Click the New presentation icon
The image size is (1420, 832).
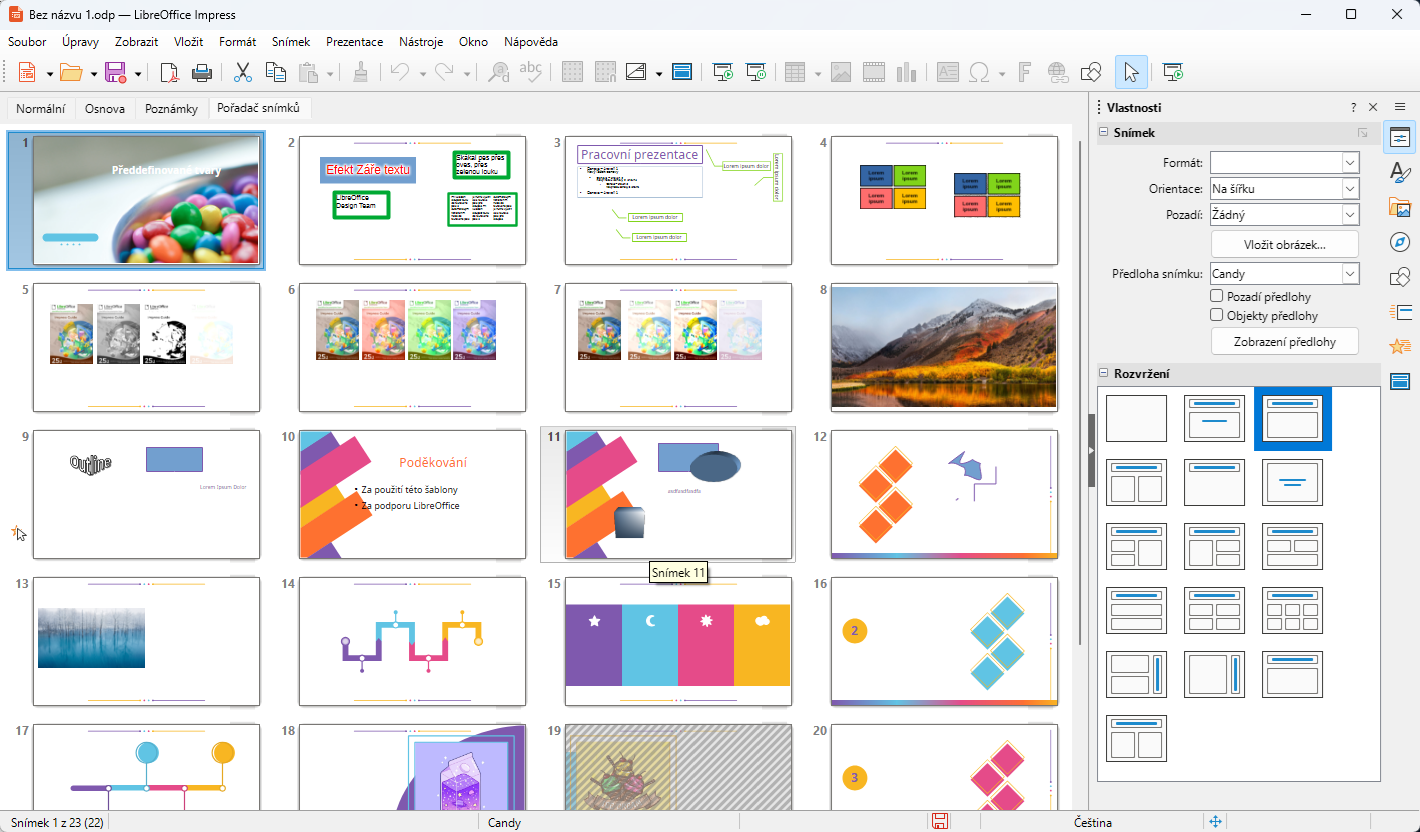(26, 72)
